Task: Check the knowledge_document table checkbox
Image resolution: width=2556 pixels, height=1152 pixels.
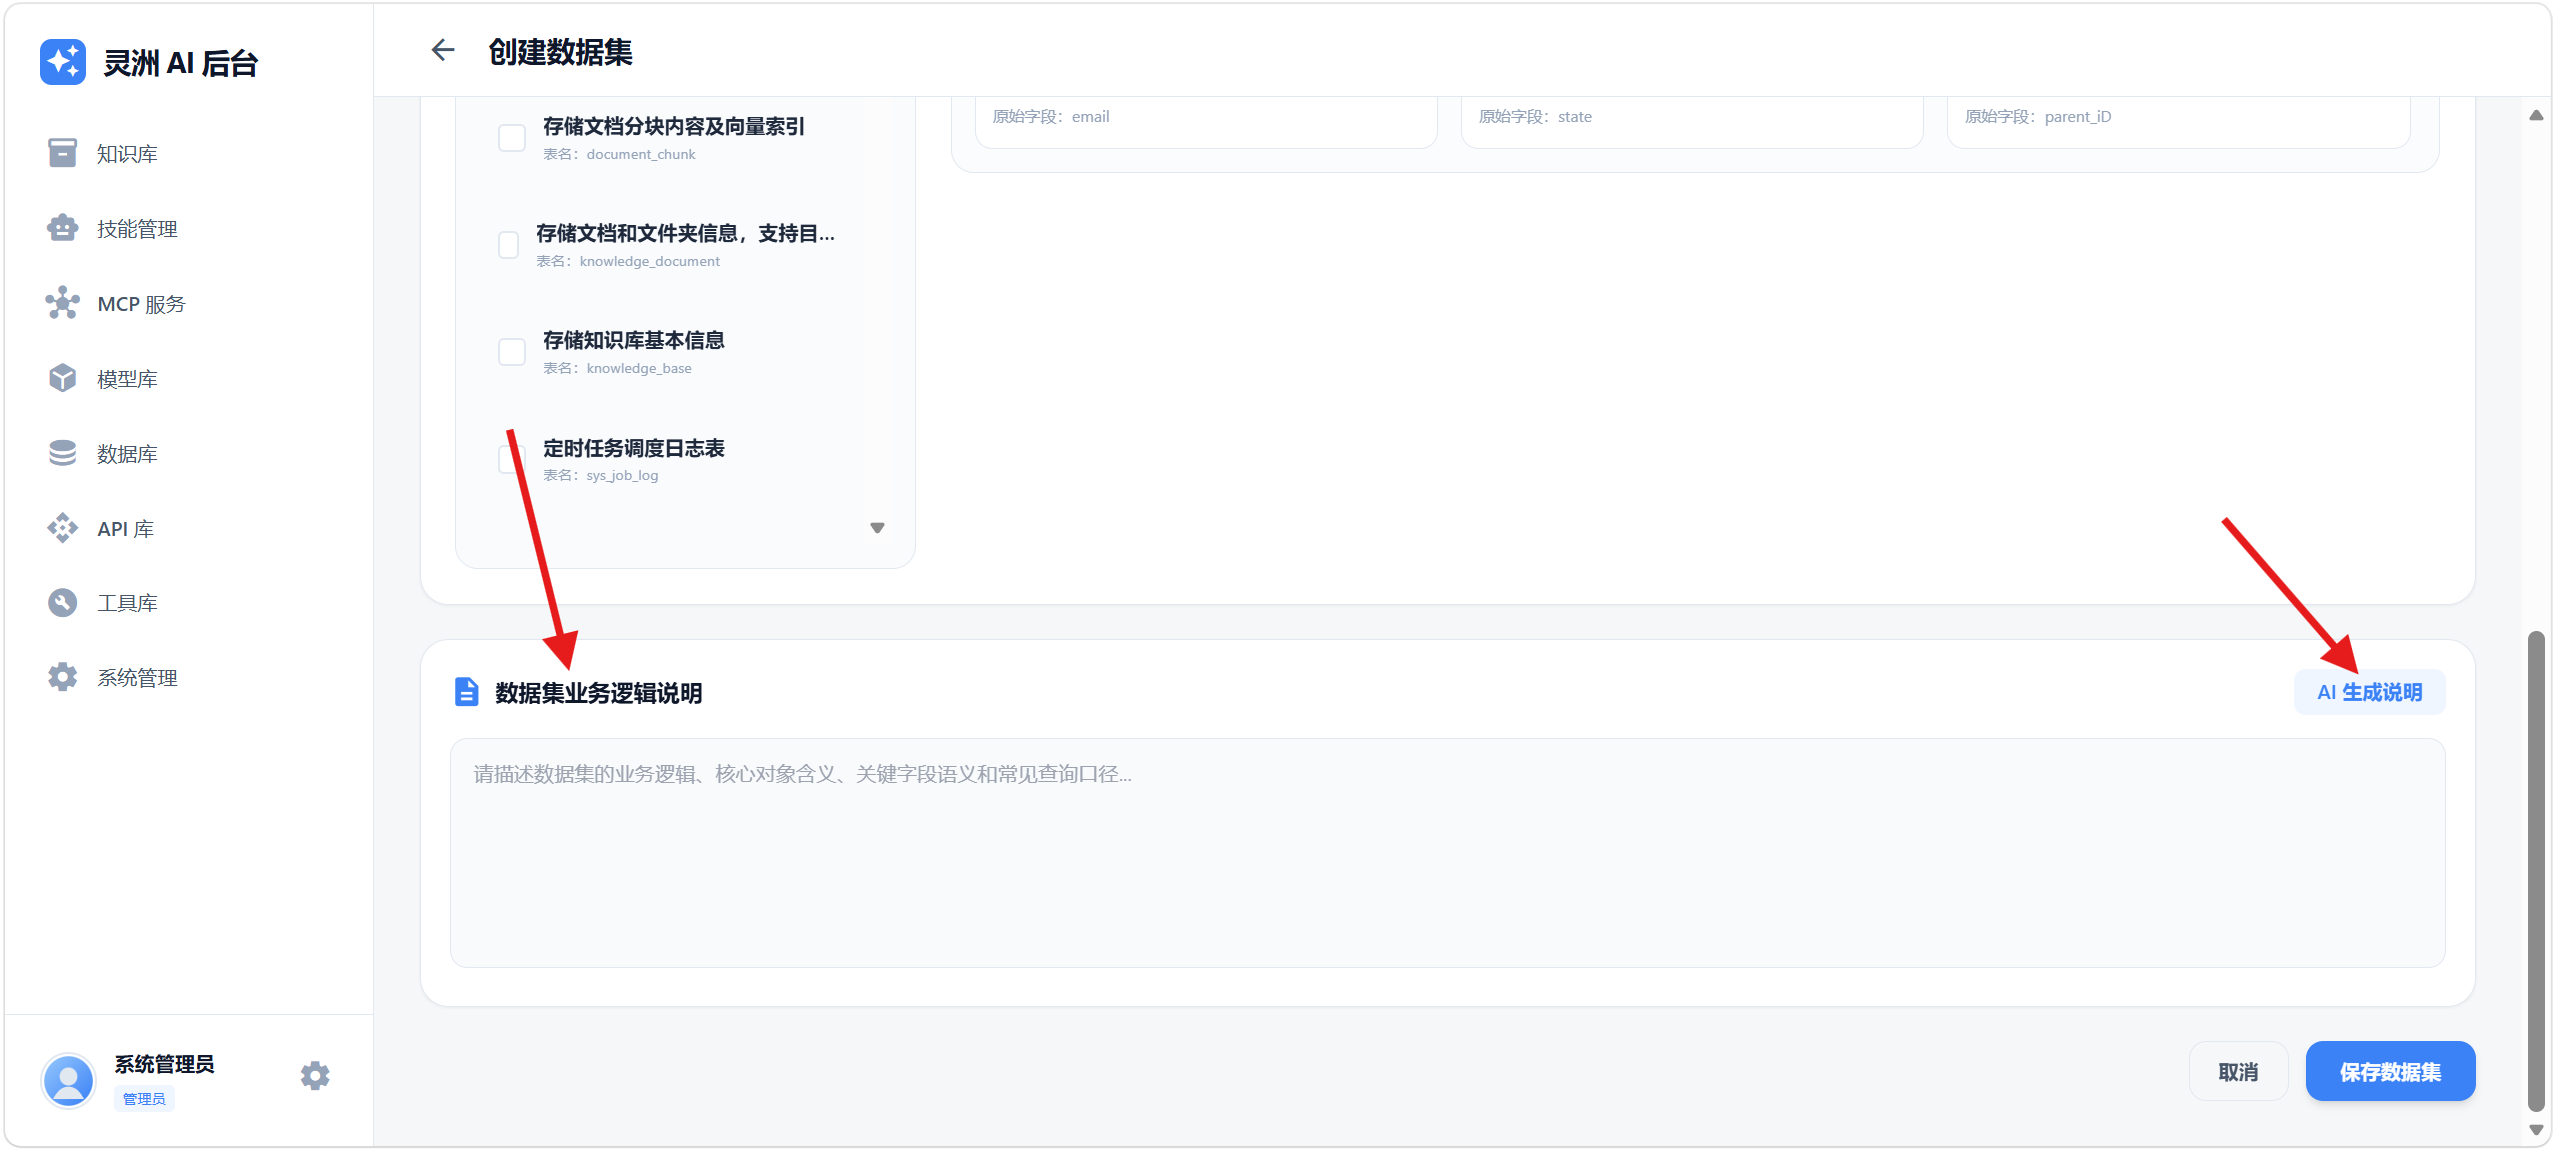Action: 509,245
